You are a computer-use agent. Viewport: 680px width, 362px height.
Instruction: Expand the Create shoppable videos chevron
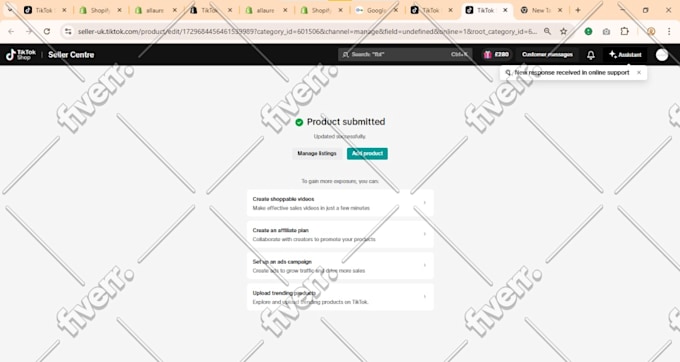tap(425, 203)
